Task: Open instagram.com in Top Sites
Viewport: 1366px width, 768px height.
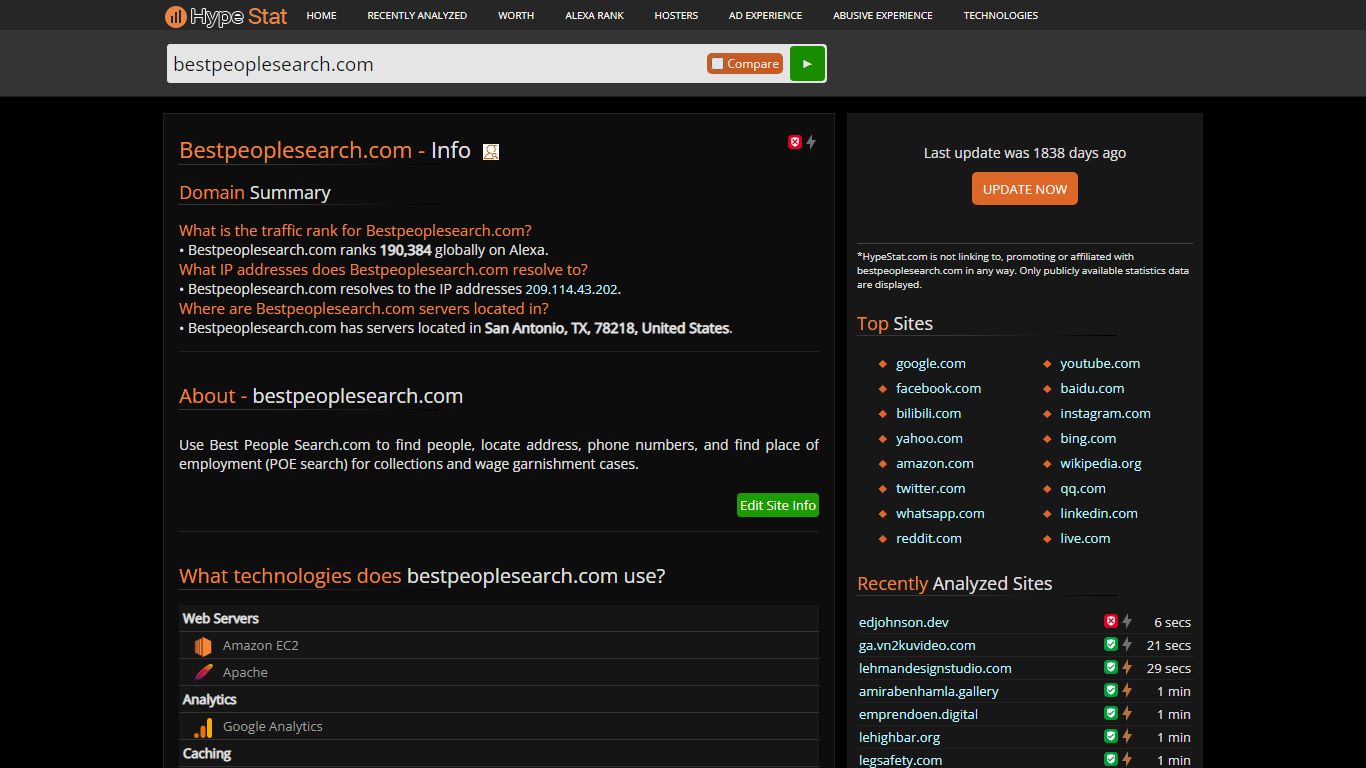Action: [x=1105, y=414]
